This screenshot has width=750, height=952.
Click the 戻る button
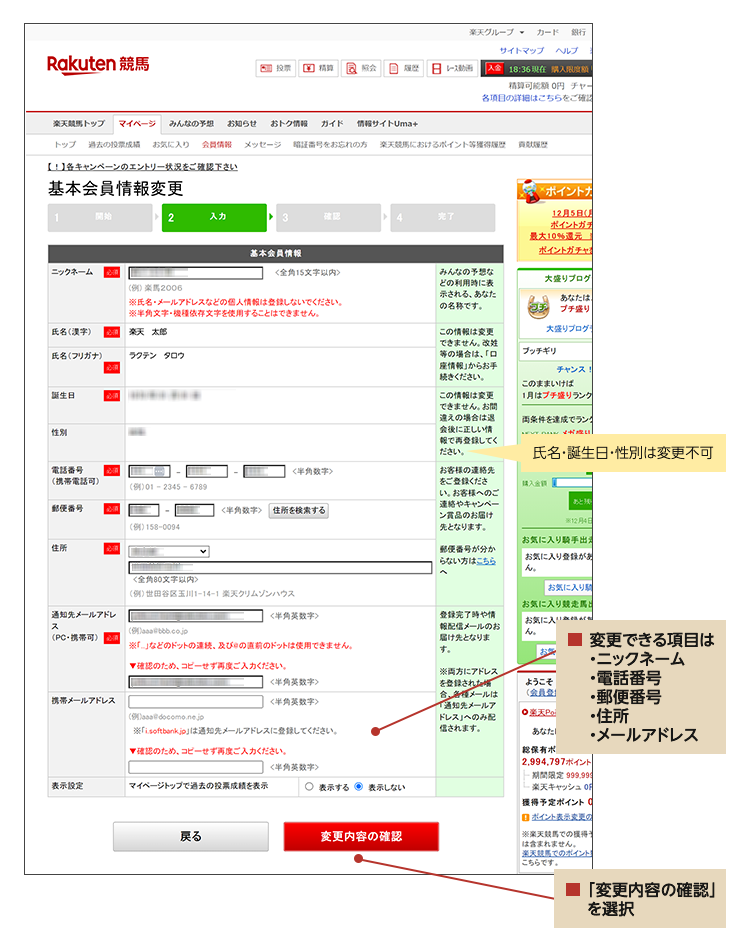[191, 836]
